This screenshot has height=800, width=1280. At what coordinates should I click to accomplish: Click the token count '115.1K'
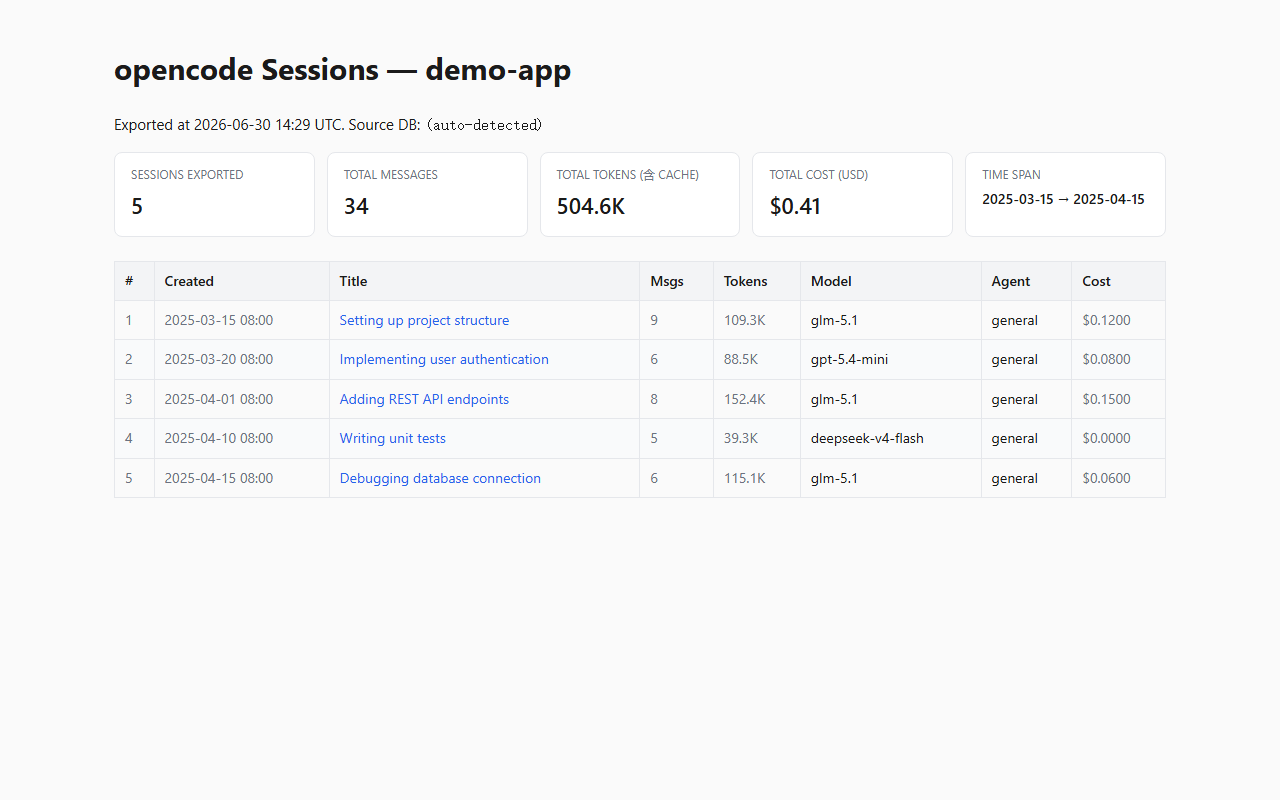(x=745, y=478)
